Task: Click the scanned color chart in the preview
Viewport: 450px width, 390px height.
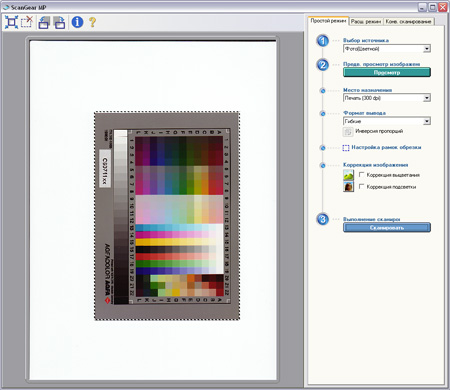Action: 167,216
